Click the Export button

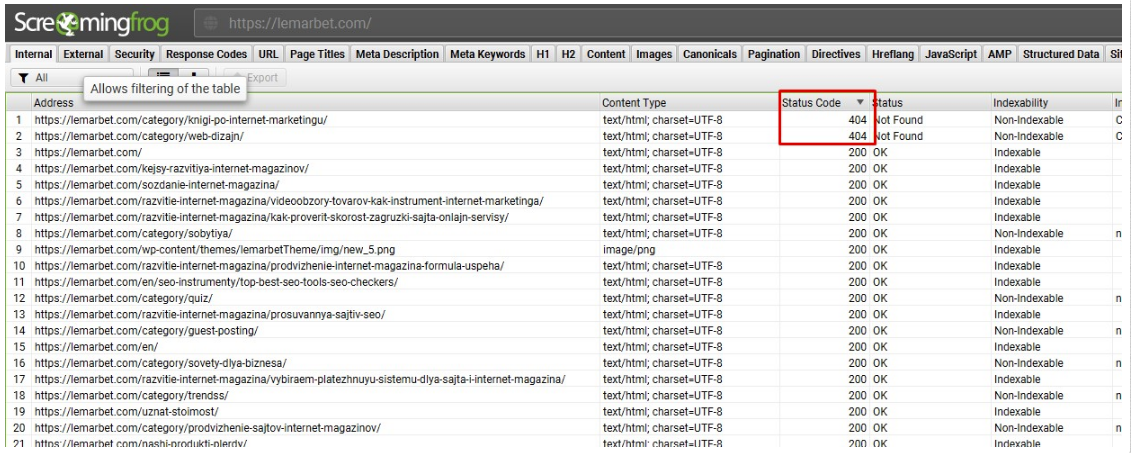[255, 77]
